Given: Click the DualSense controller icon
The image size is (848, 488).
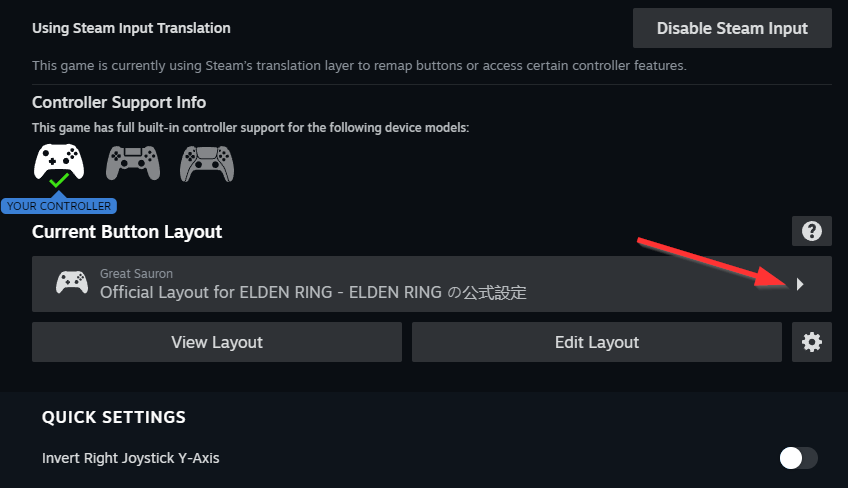Looking at the screenshot, I should click(207, 163).
